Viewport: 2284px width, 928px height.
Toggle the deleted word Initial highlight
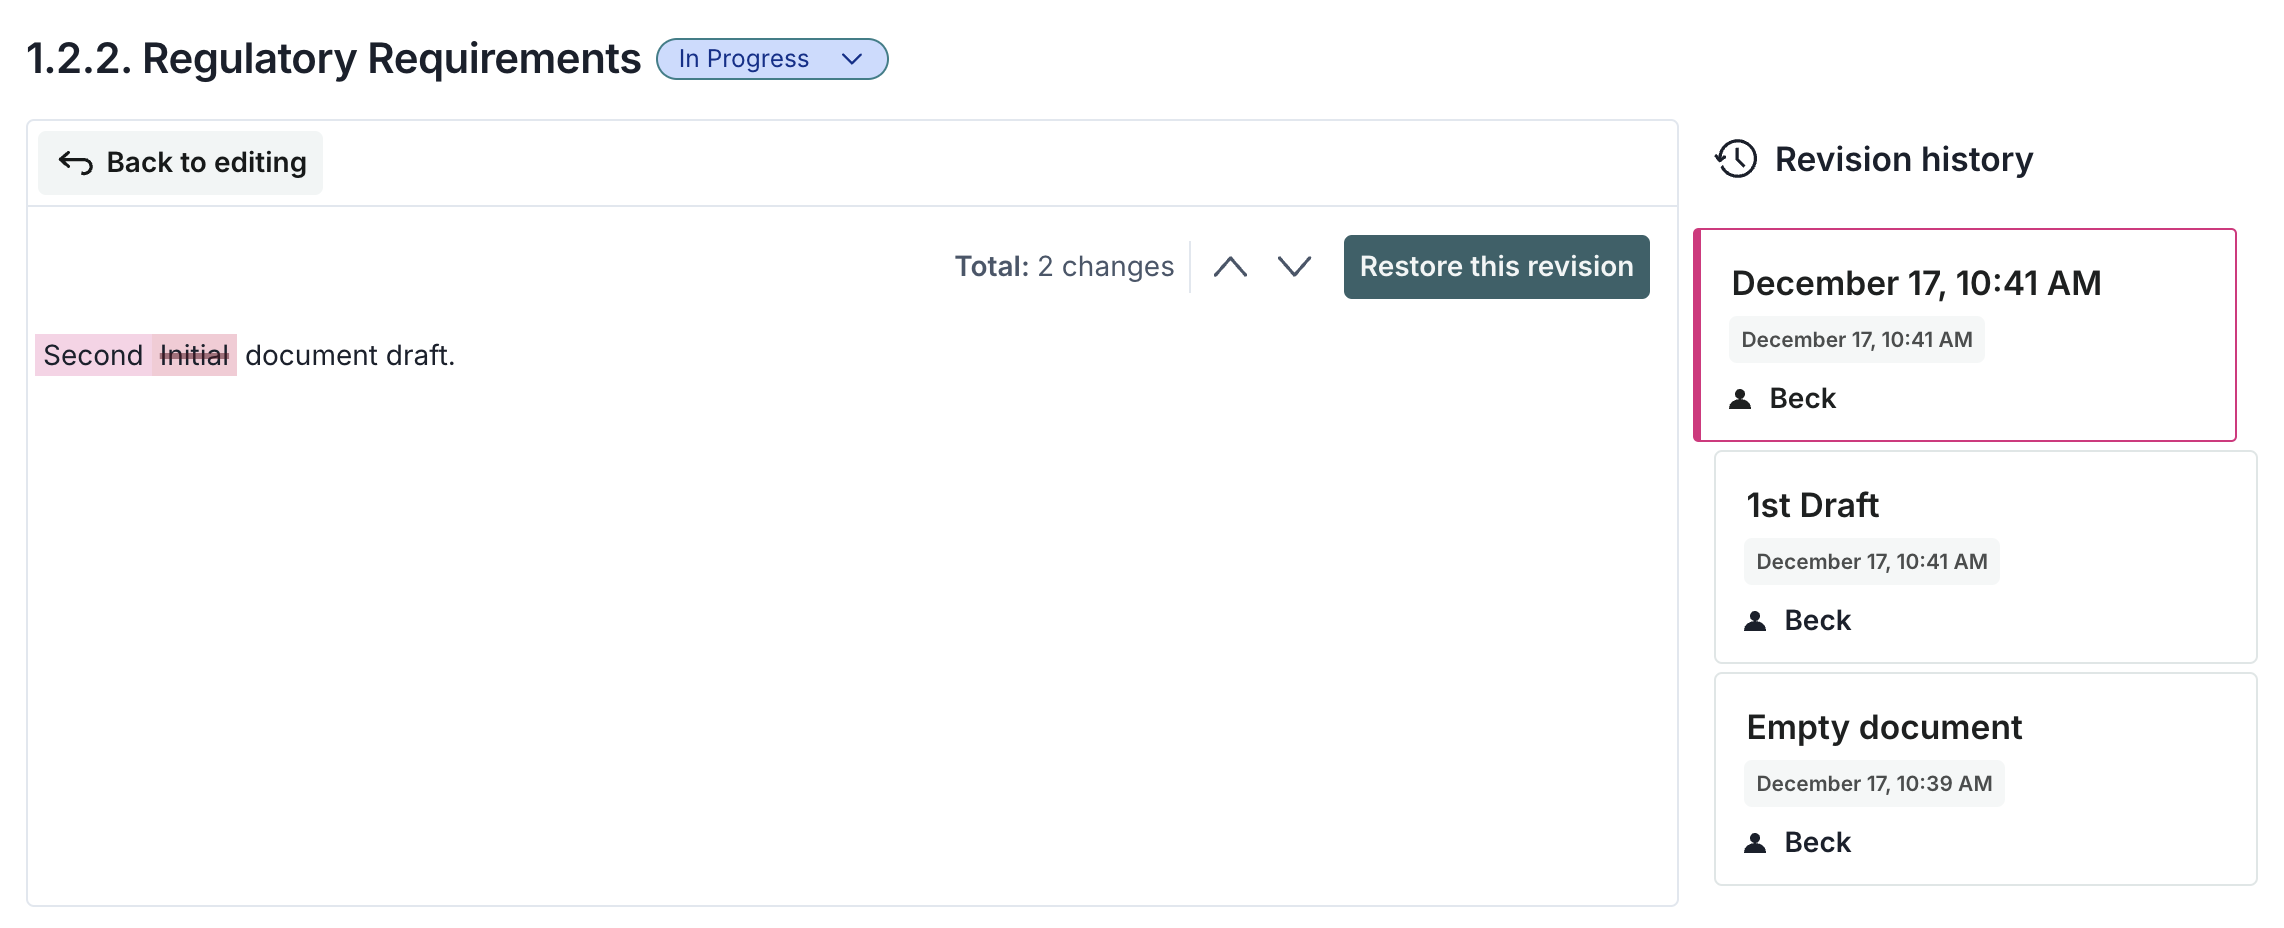pyautogui.click(x=196, y=354)
